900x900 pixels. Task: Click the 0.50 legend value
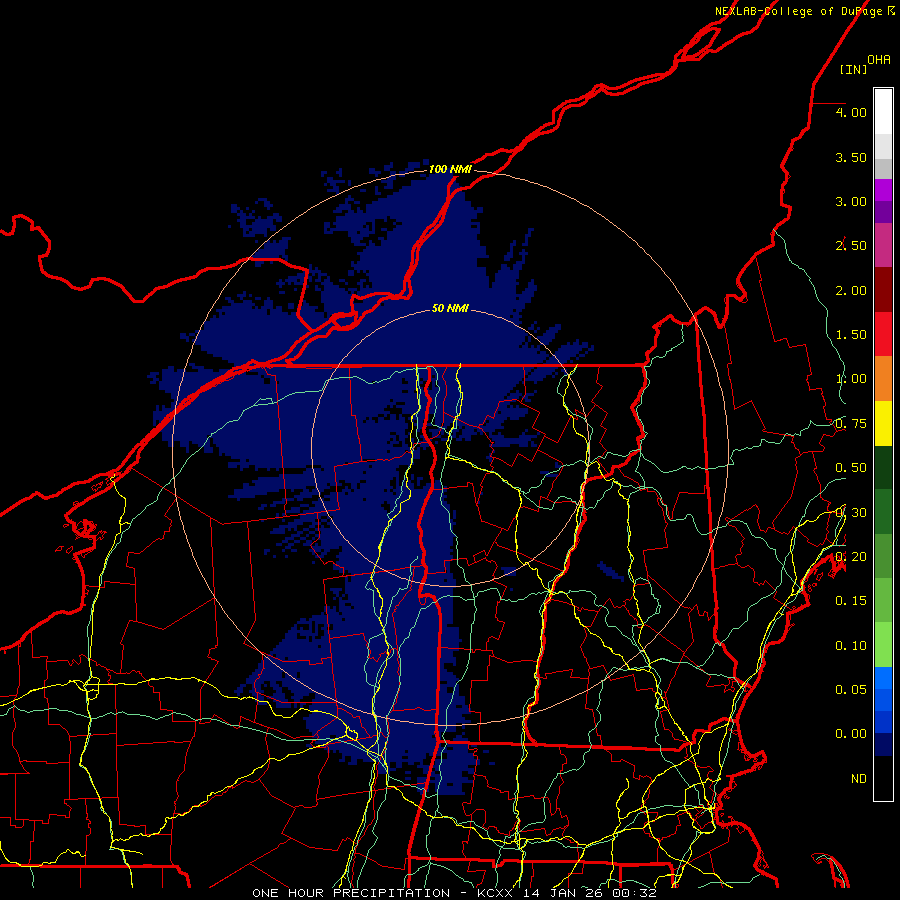click(x=851, y=468)
